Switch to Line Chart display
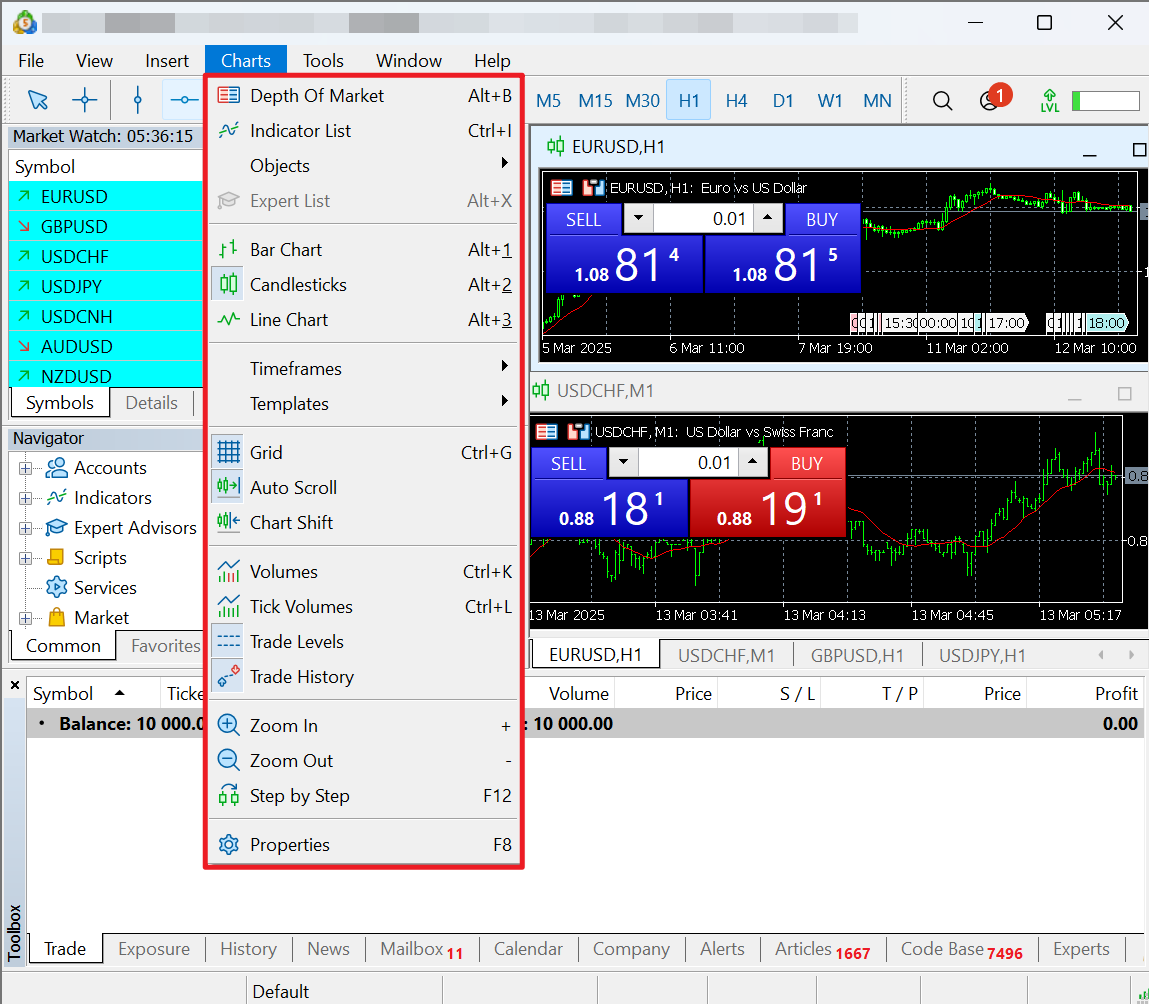The width and height of the screenshot is (1149, 1004). [x=288, y=320]
